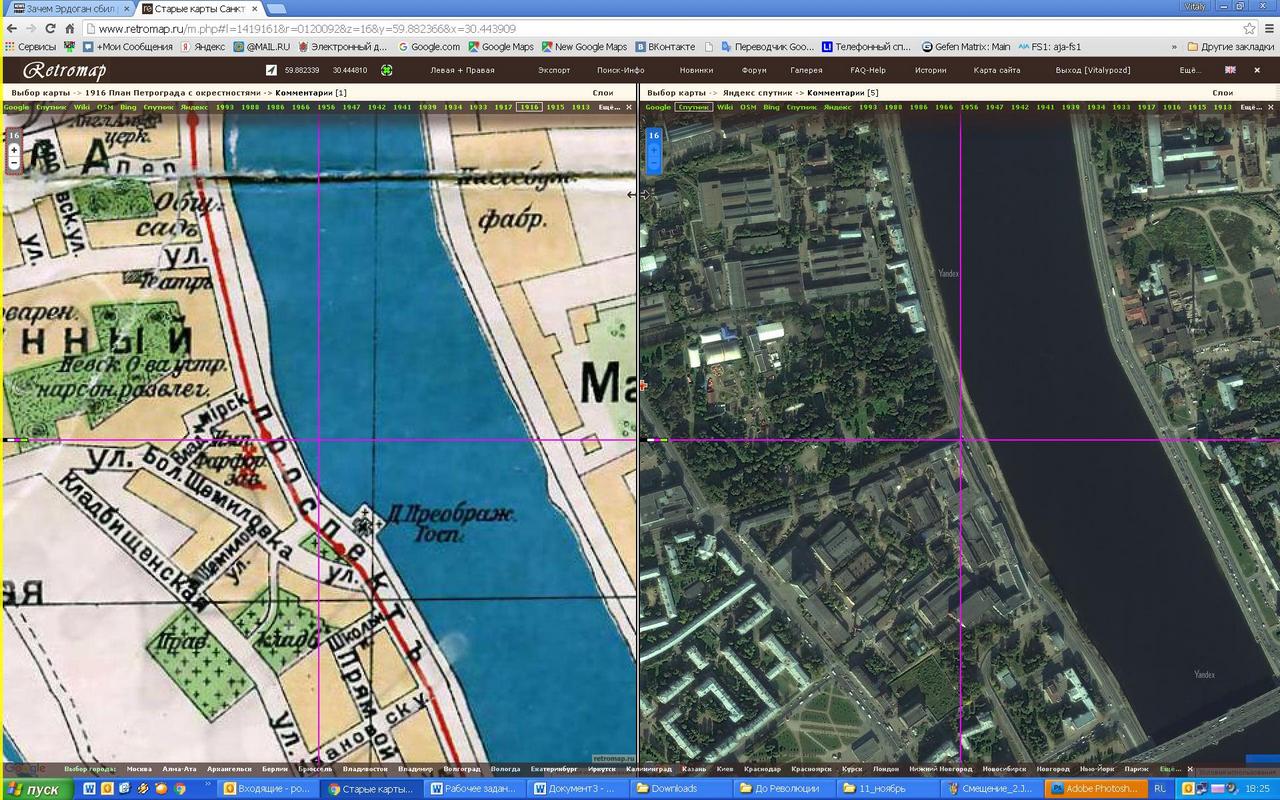Click the GPS location arrow icon
Screen dimensions: 1280x800
pos(272,70)
